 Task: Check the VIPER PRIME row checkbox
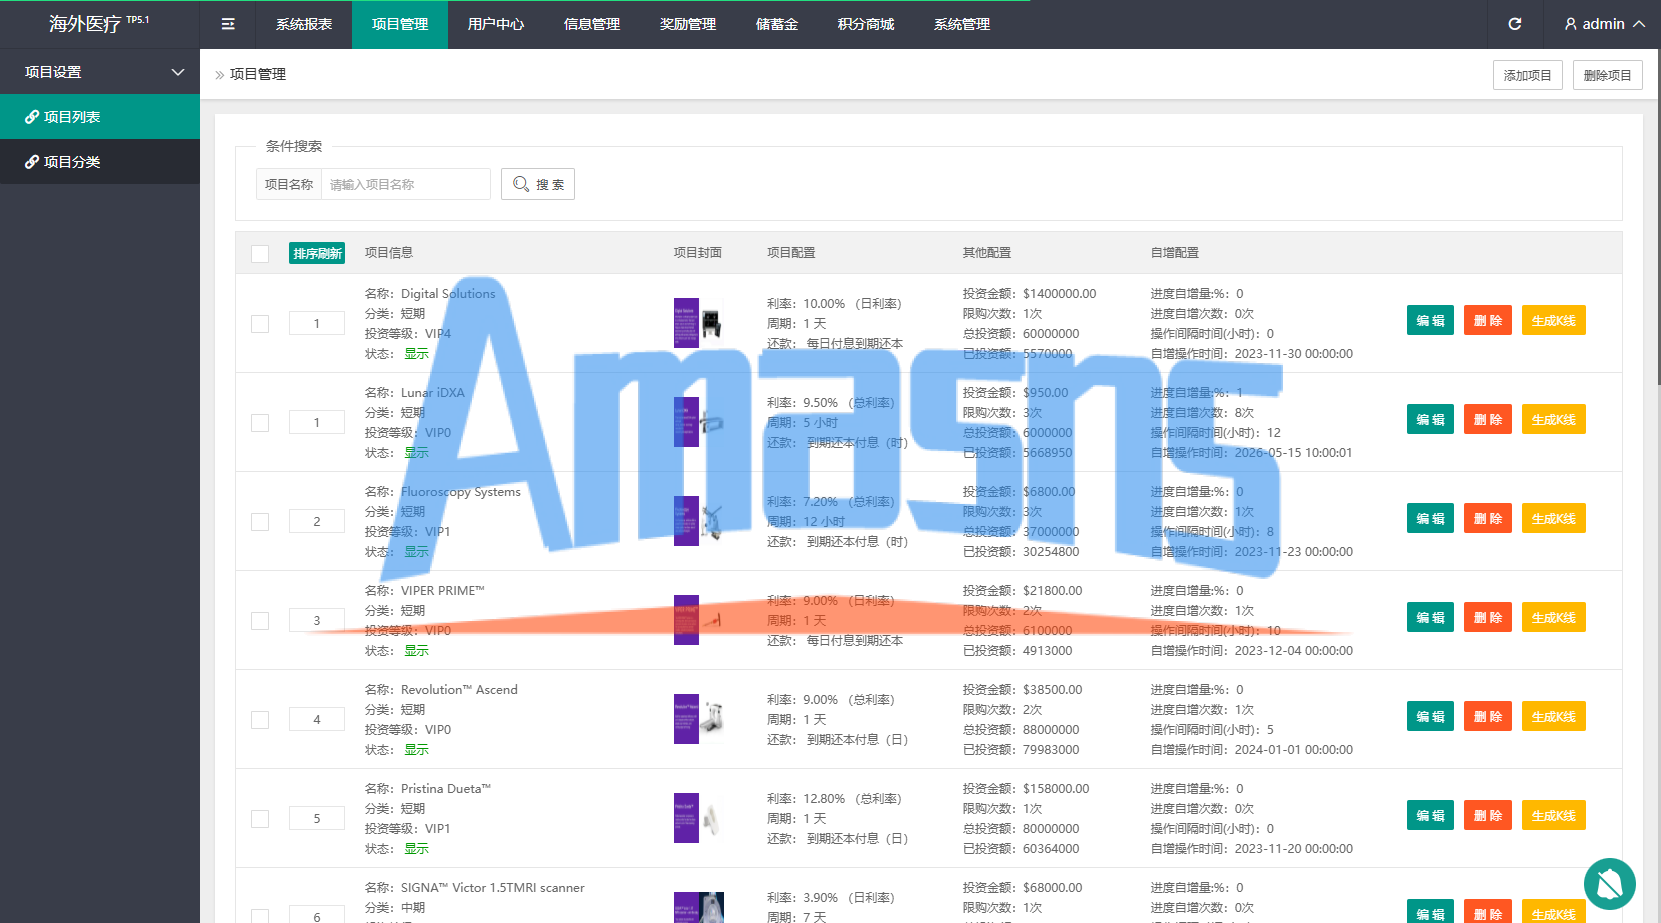tap(260, 620)
